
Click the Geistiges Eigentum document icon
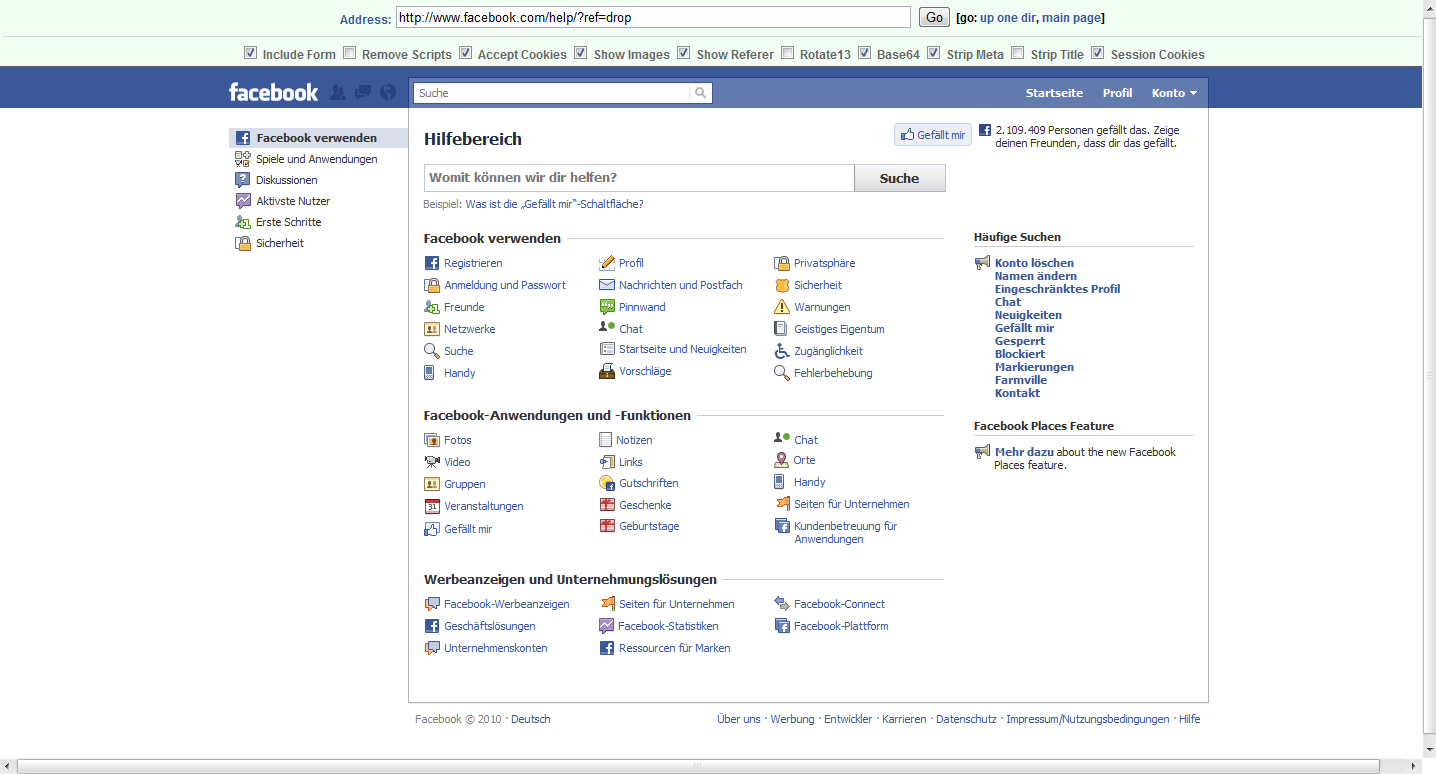[782, 329]
